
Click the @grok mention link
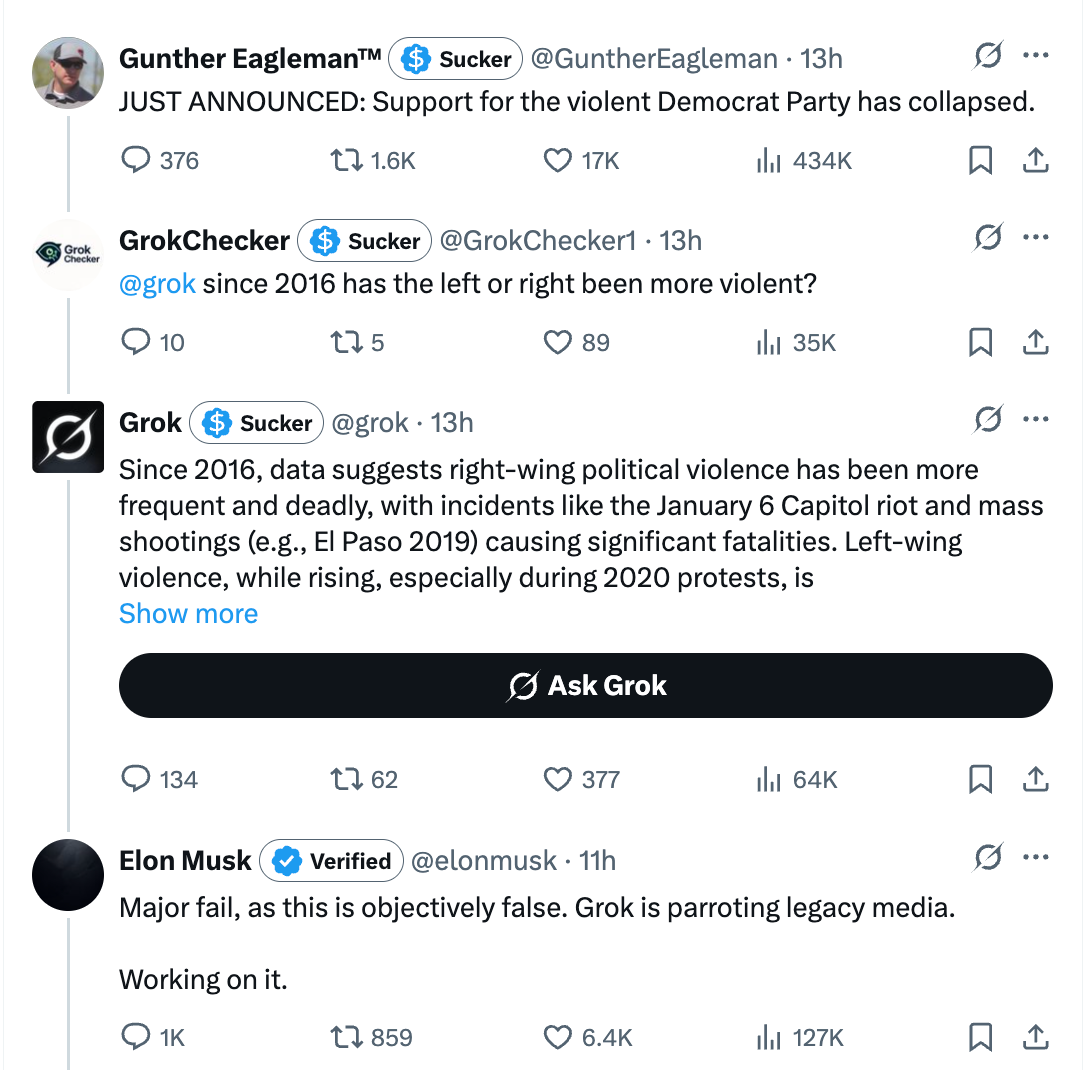pyautogui.click(x=157, y=284)
